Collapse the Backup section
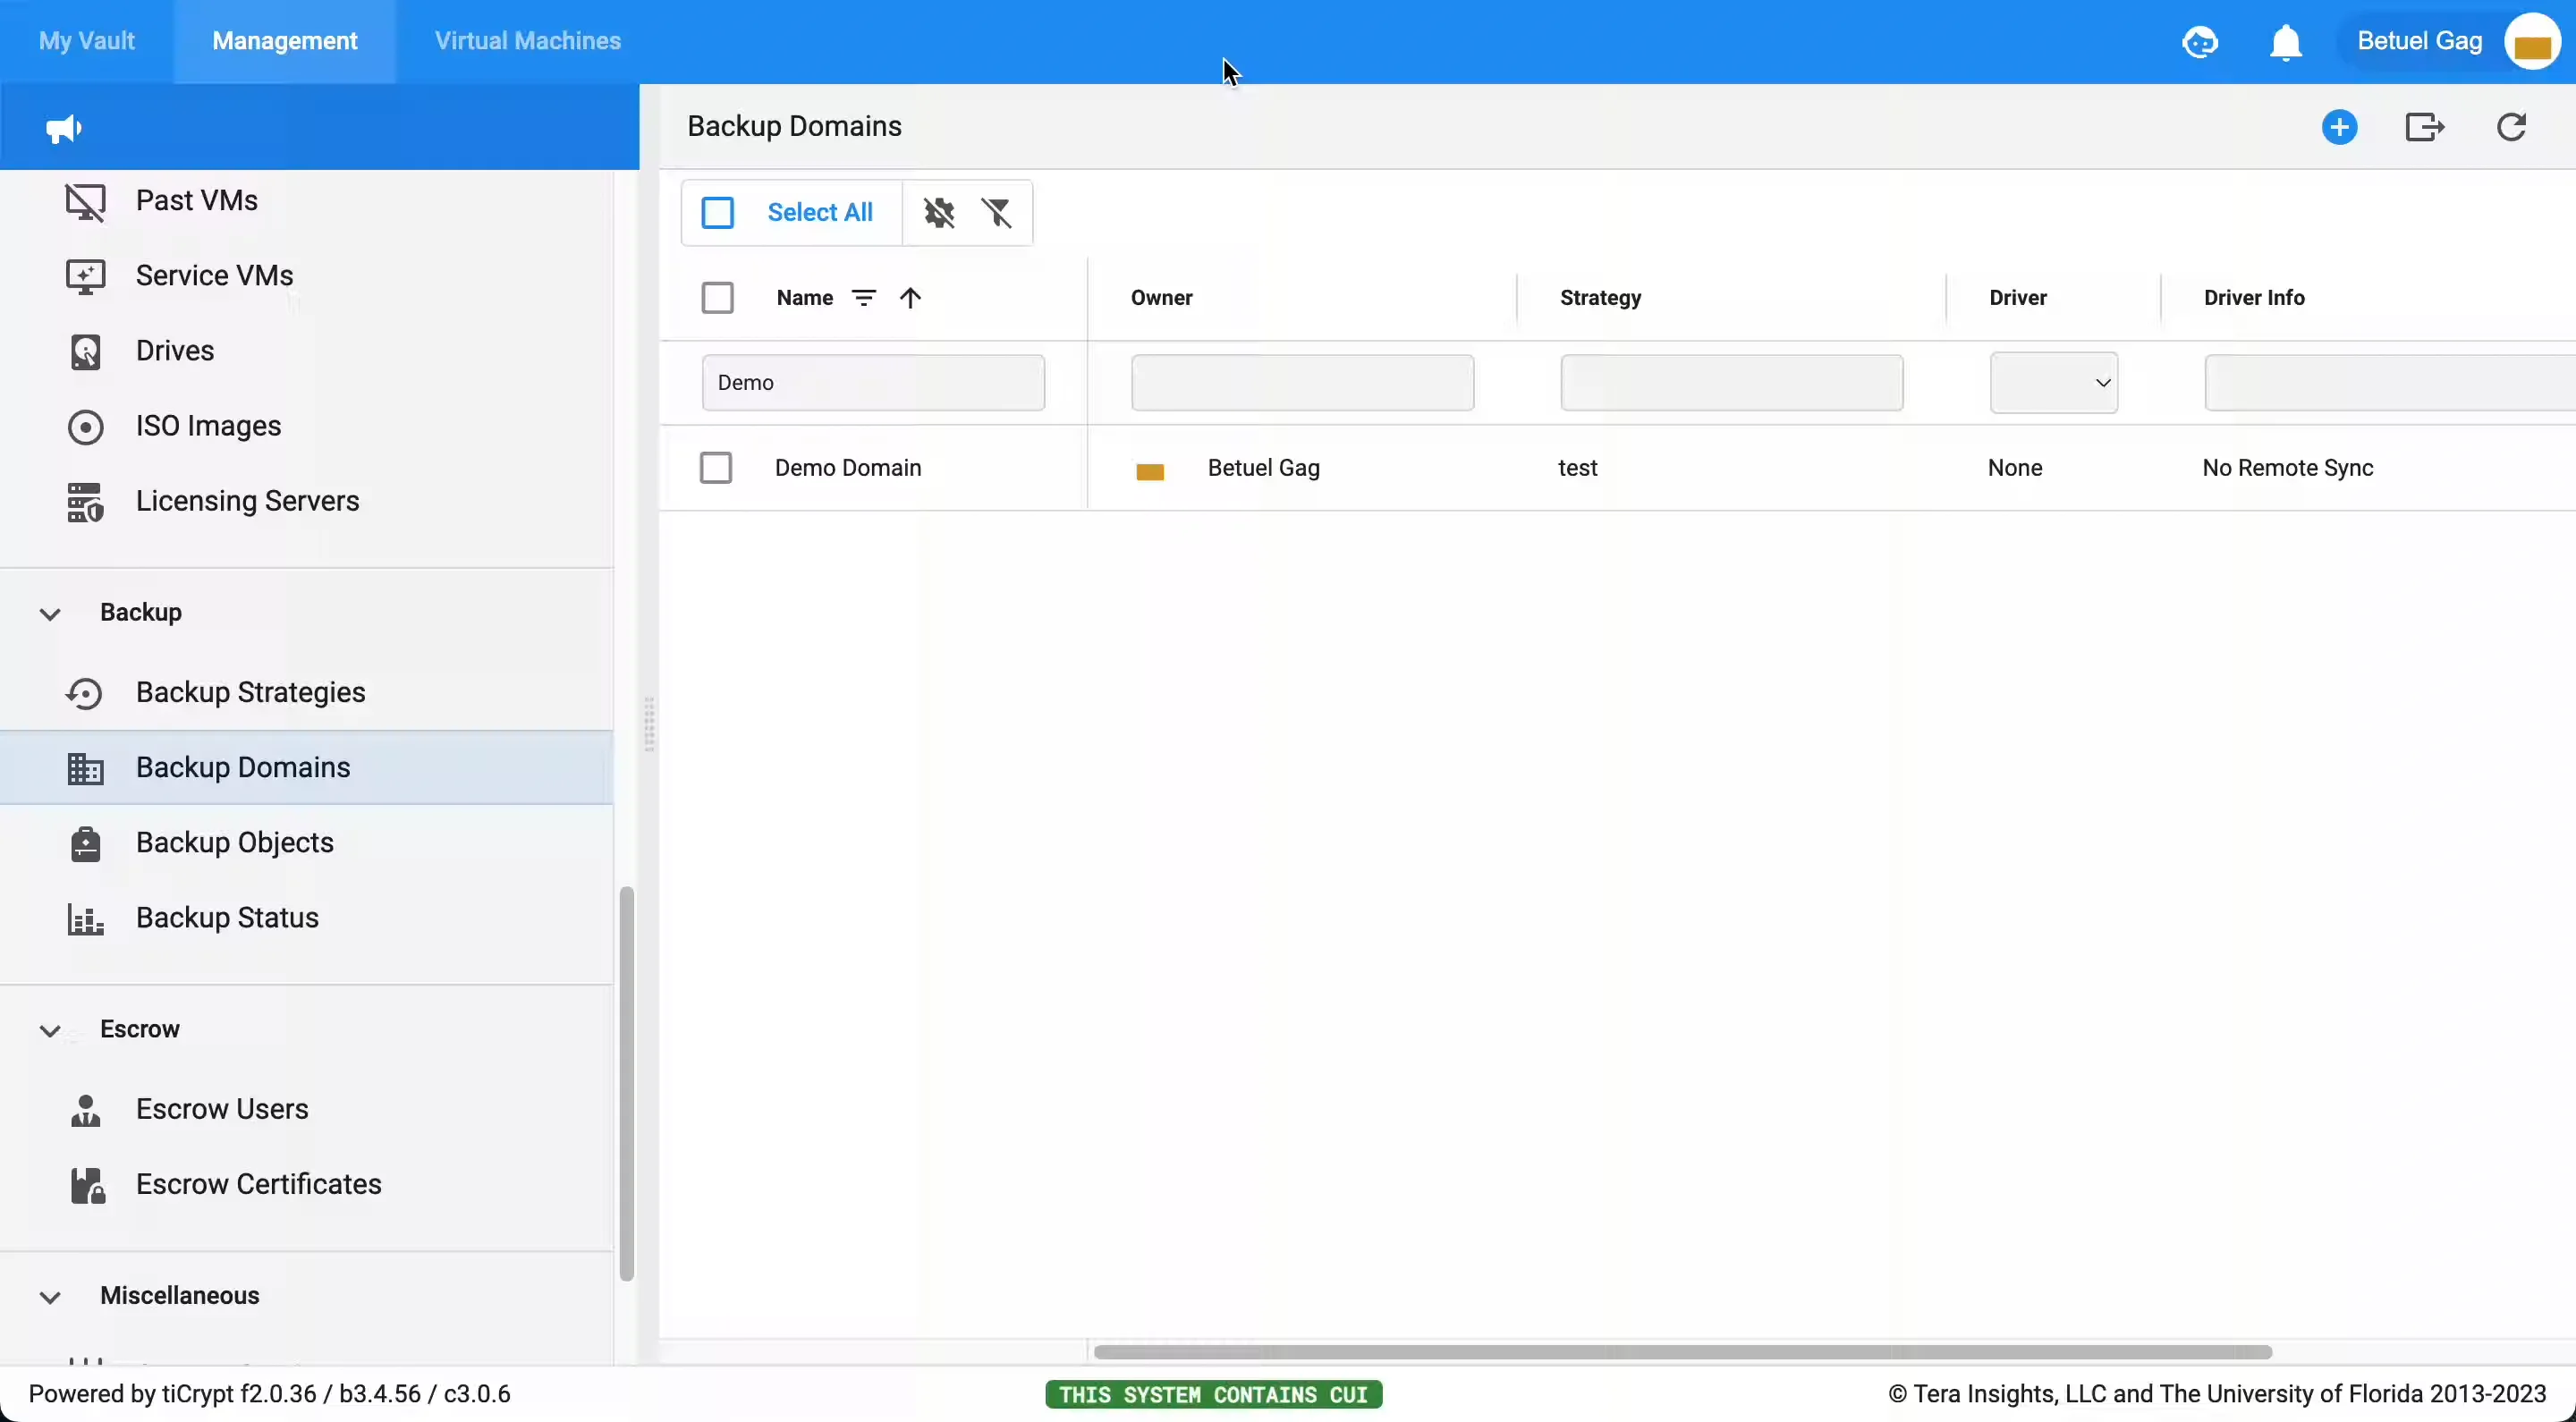This screenshot has height=1422, width=2576. point(50,612)
